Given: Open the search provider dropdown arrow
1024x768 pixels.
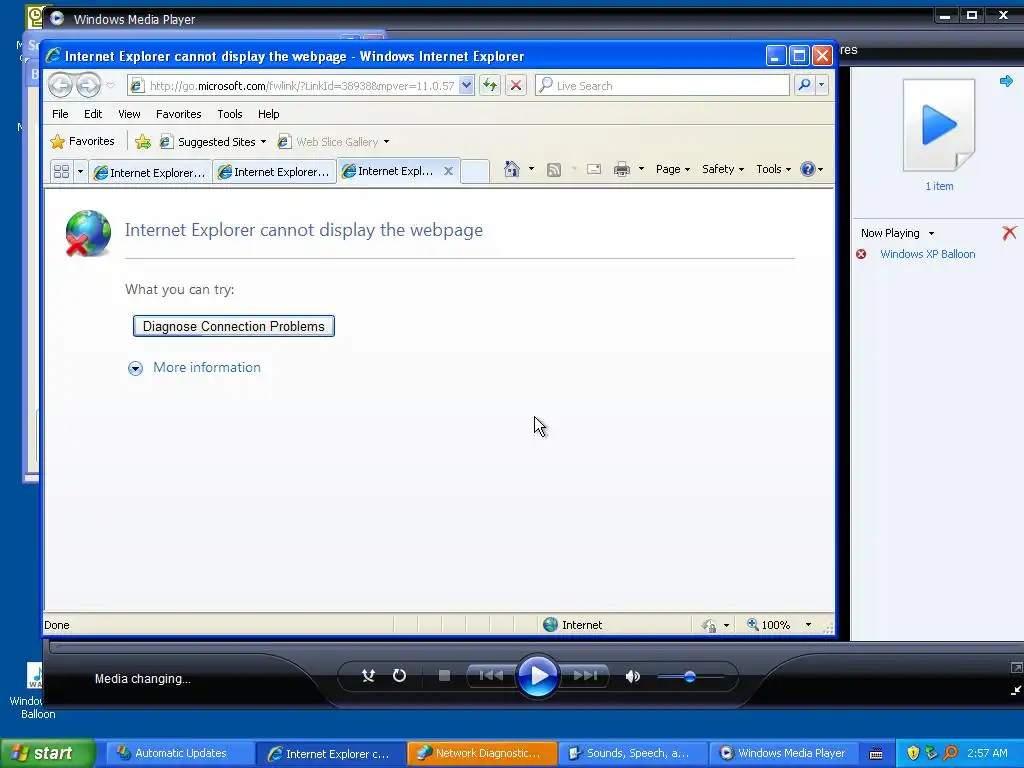Looking at the screenshot, I should click(x=822, y=86).
